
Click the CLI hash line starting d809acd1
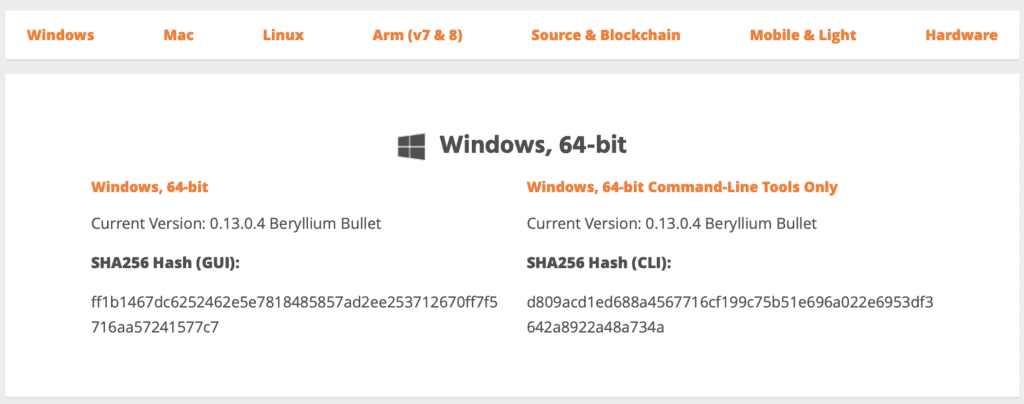click(730, 303)
